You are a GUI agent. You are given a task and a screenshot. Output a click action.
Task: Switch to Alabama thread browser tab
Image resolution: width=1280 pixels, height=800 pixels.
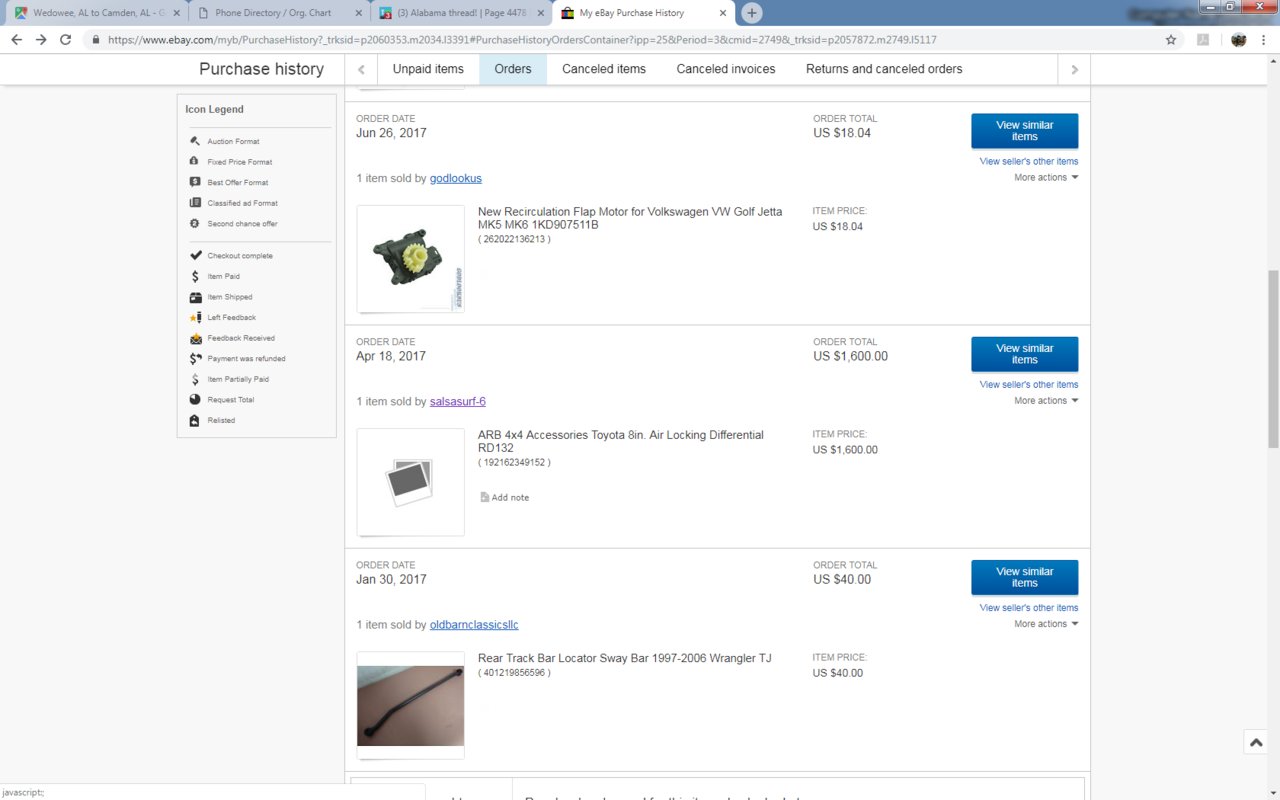[462, 13]
